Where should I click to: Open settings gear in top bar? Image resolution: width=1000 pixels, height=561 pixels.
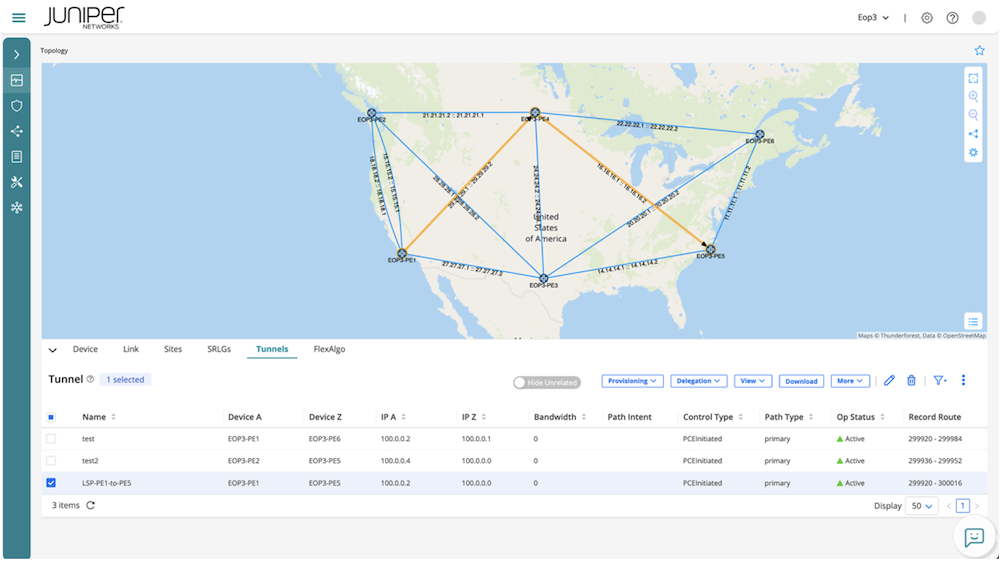[927, 18]
